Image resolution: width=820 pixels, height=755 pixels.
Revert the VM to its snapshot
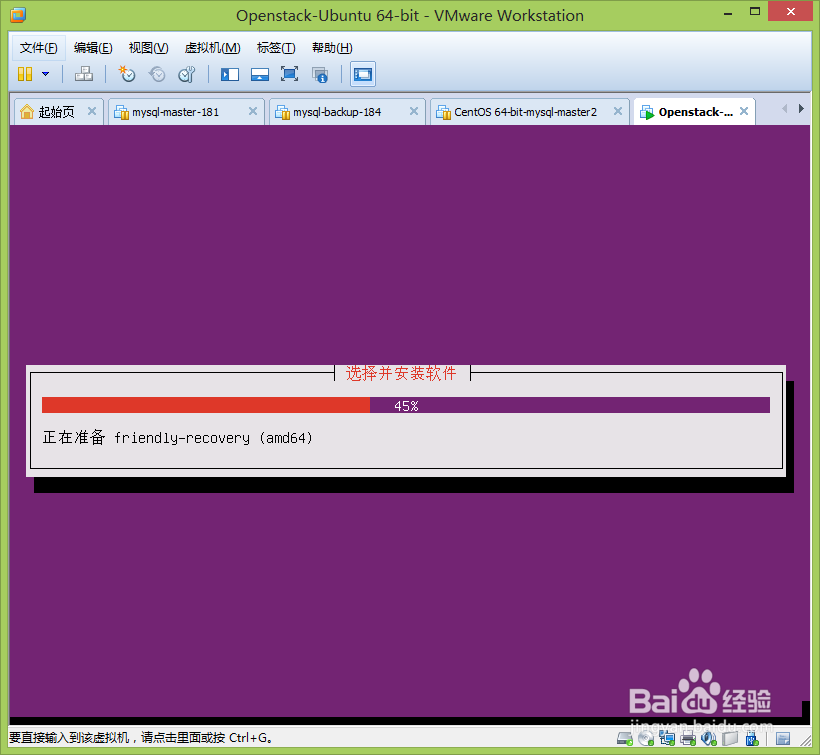pos(157,74)
